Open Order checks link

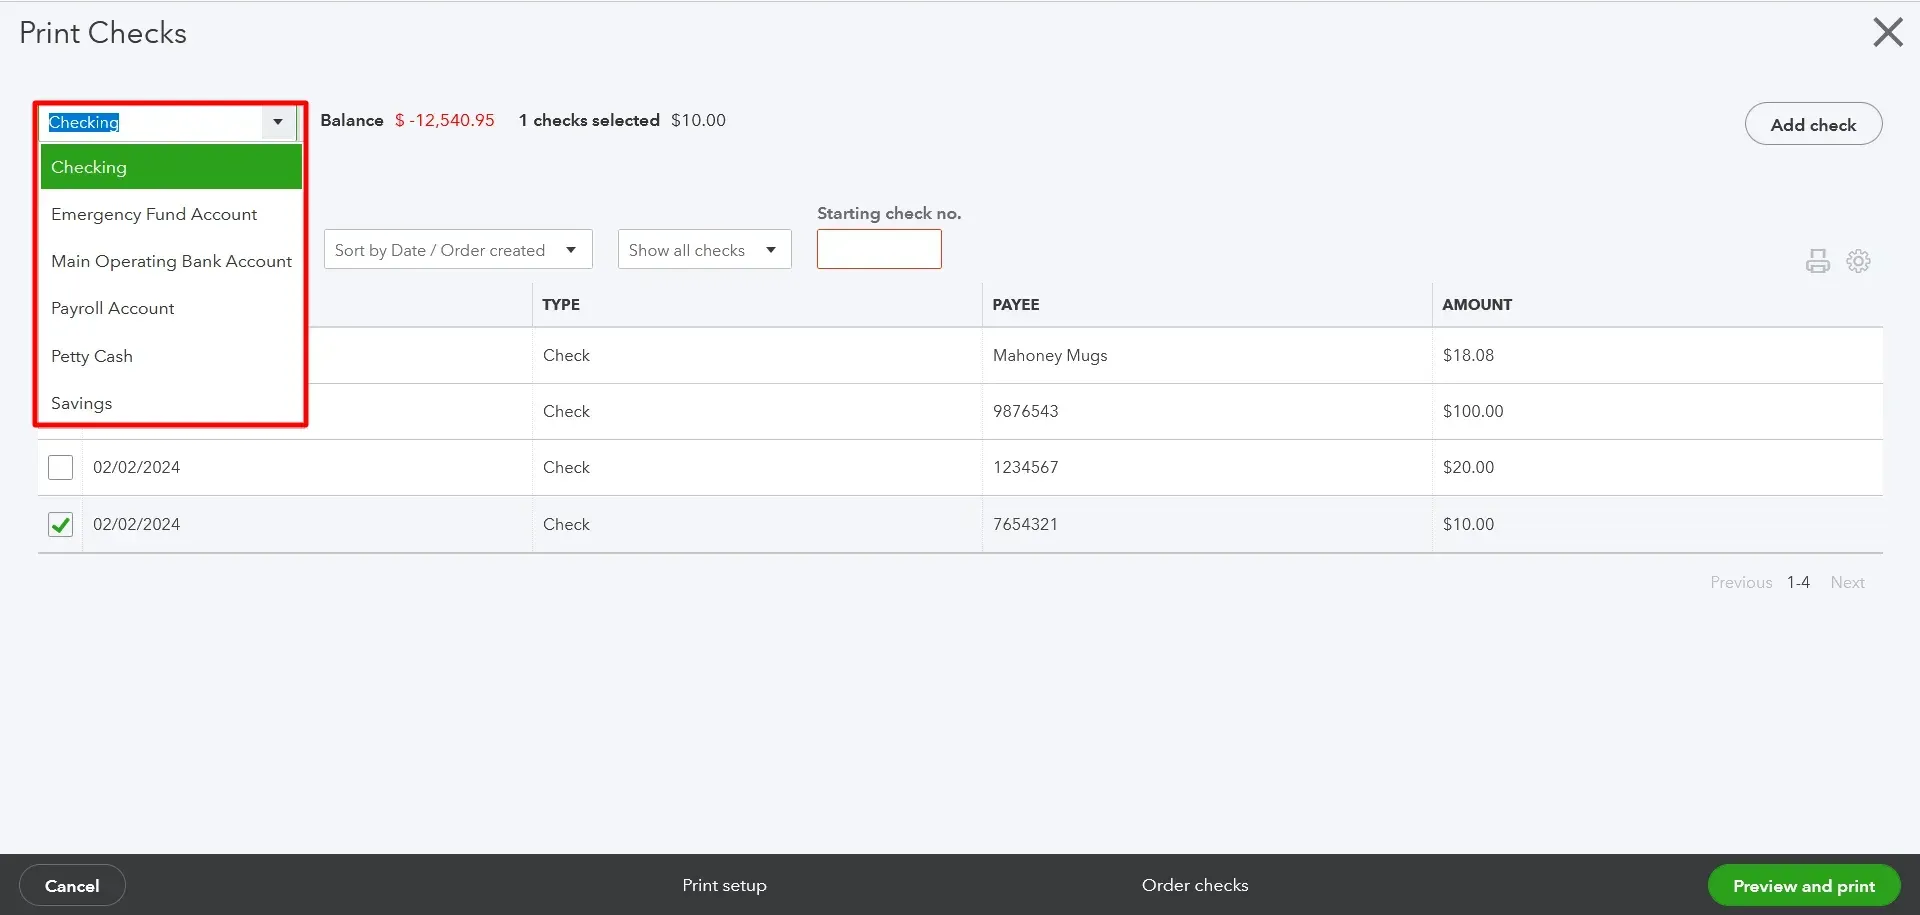[x=1195, y=885]
